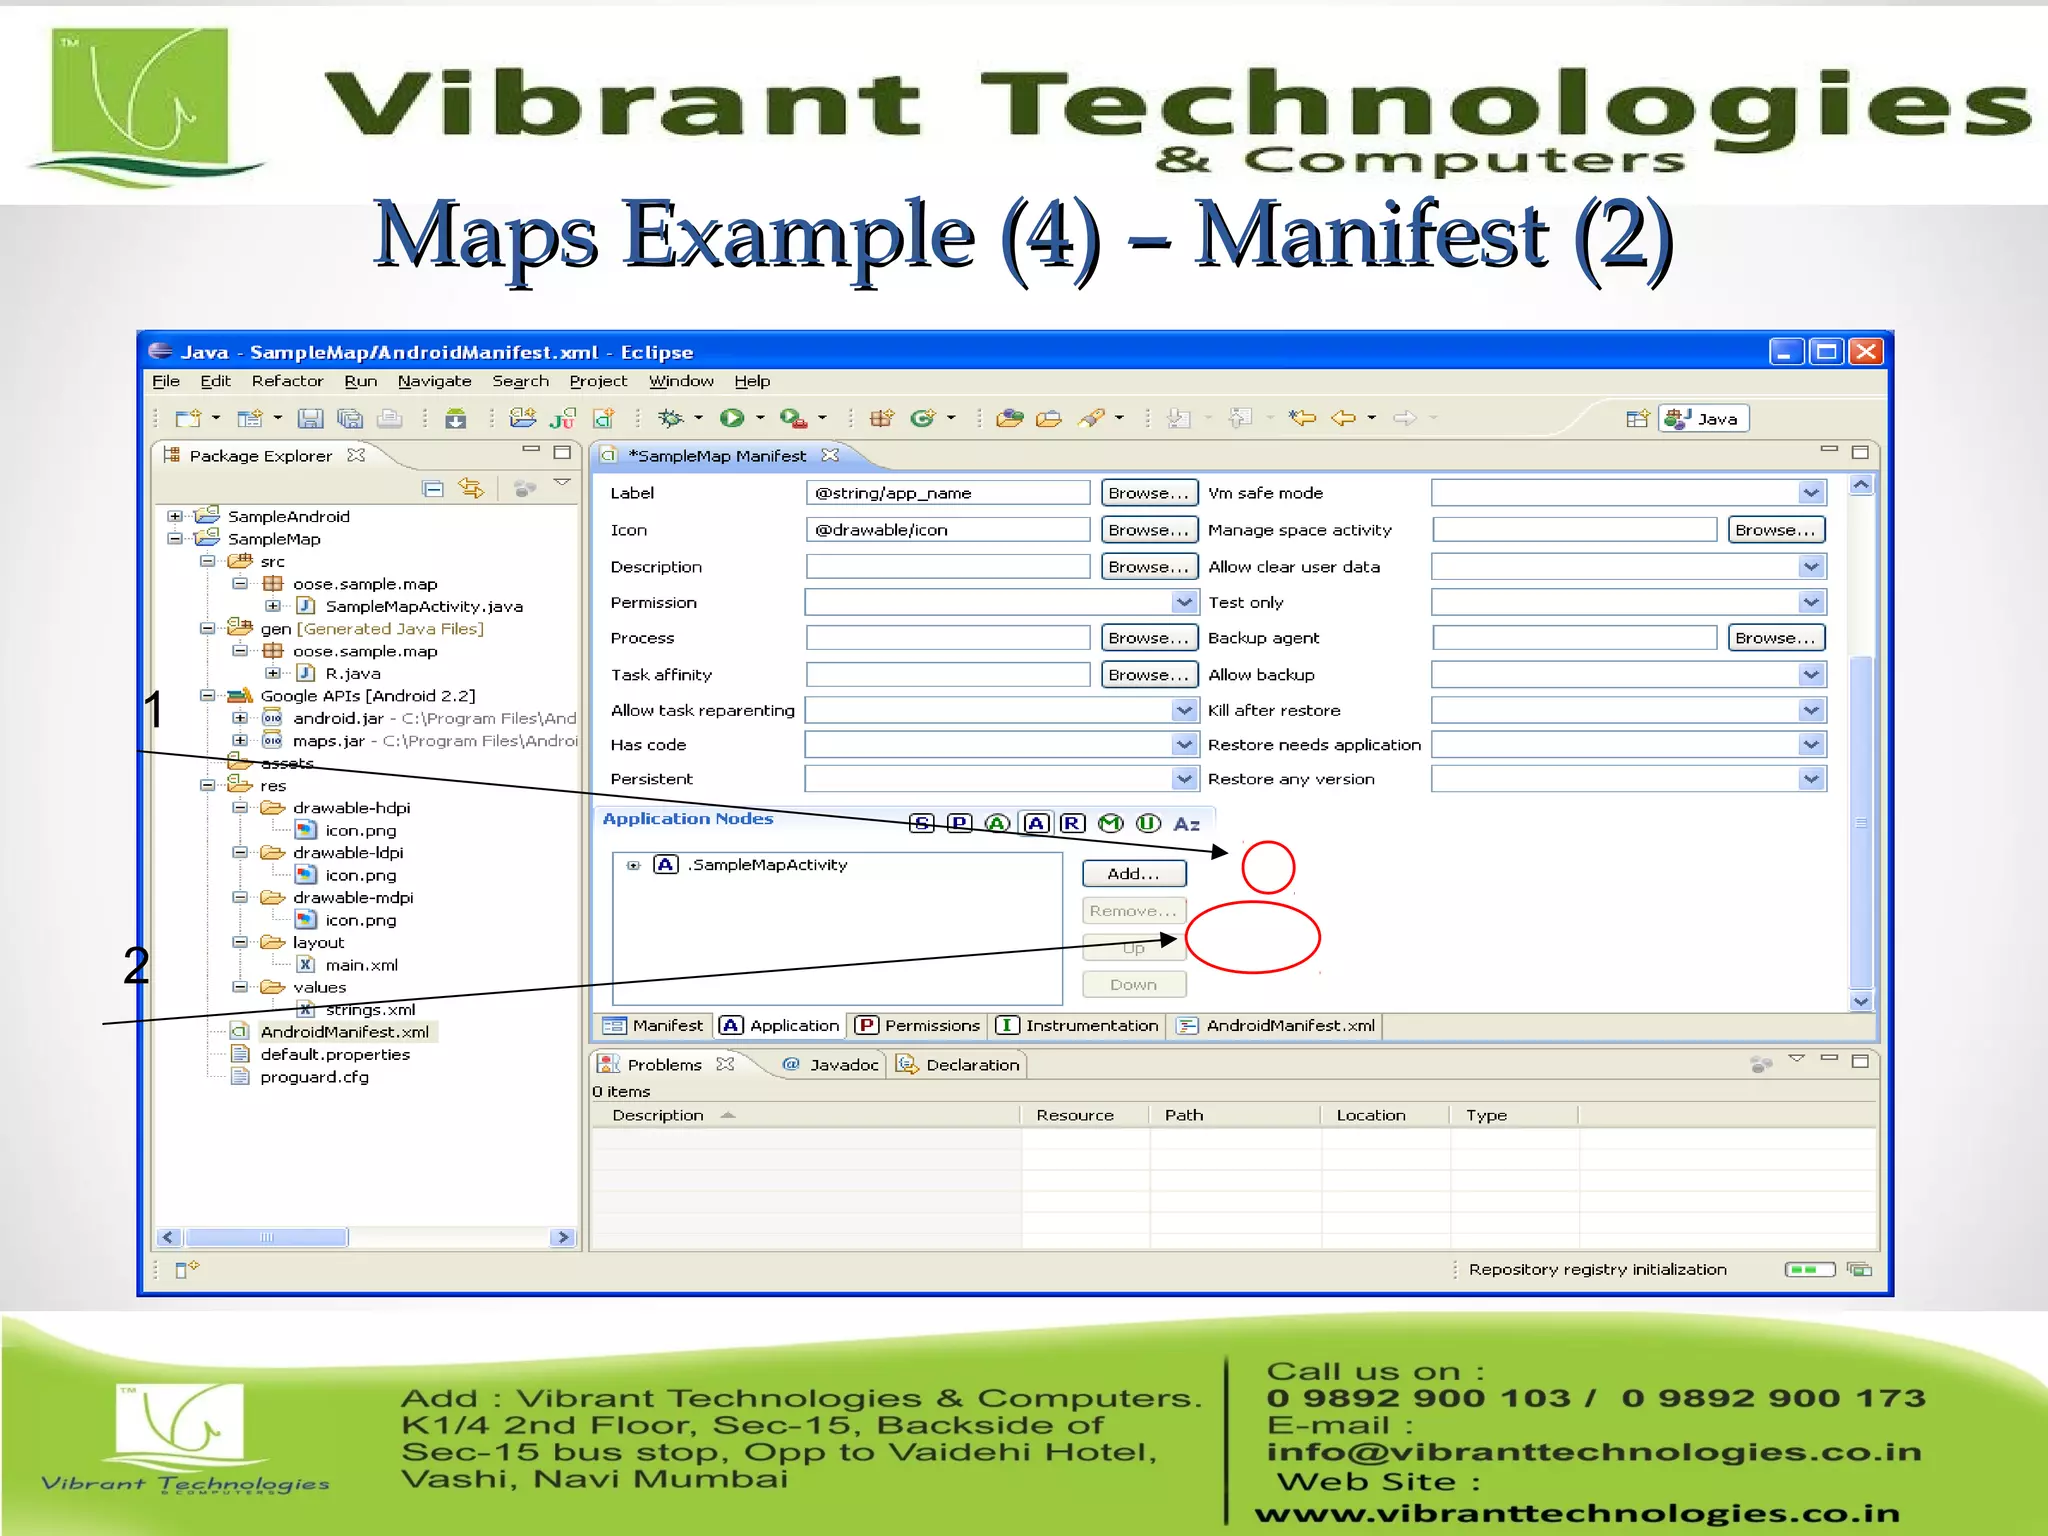Click the Service (S) node filter icon
This screenshot has width=2048, height=1536.
point(922,823)
